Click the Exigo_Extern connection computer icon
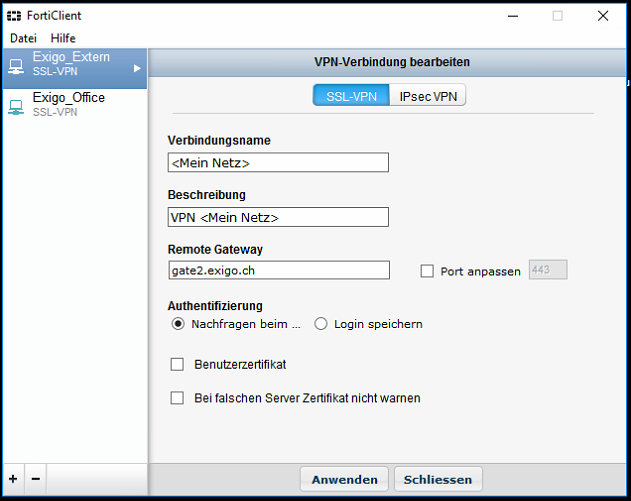The width and height of the screenshot is (631, 501). coord(16,66)
